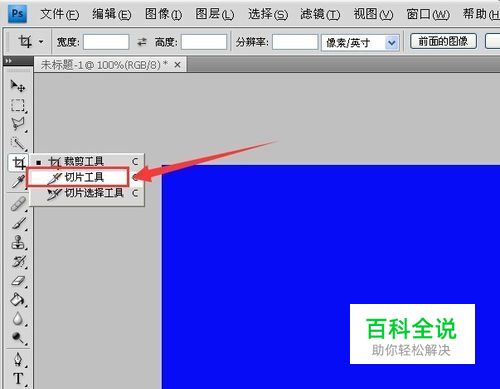Select the Blur tool
Viewport: 500px width, 389px height.
[18, 319]
